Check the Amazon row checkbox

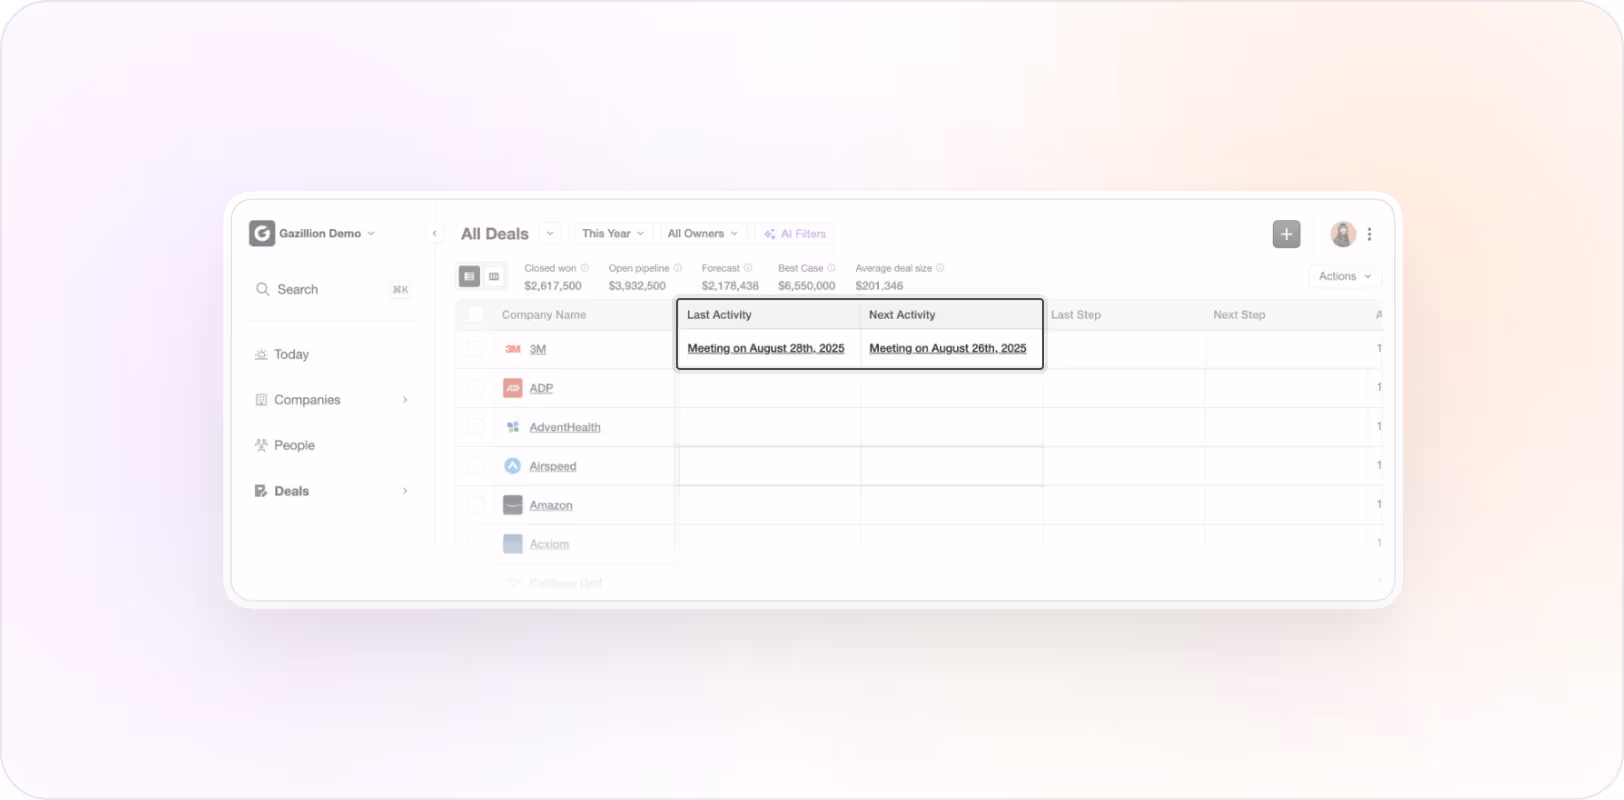[476, 505]
